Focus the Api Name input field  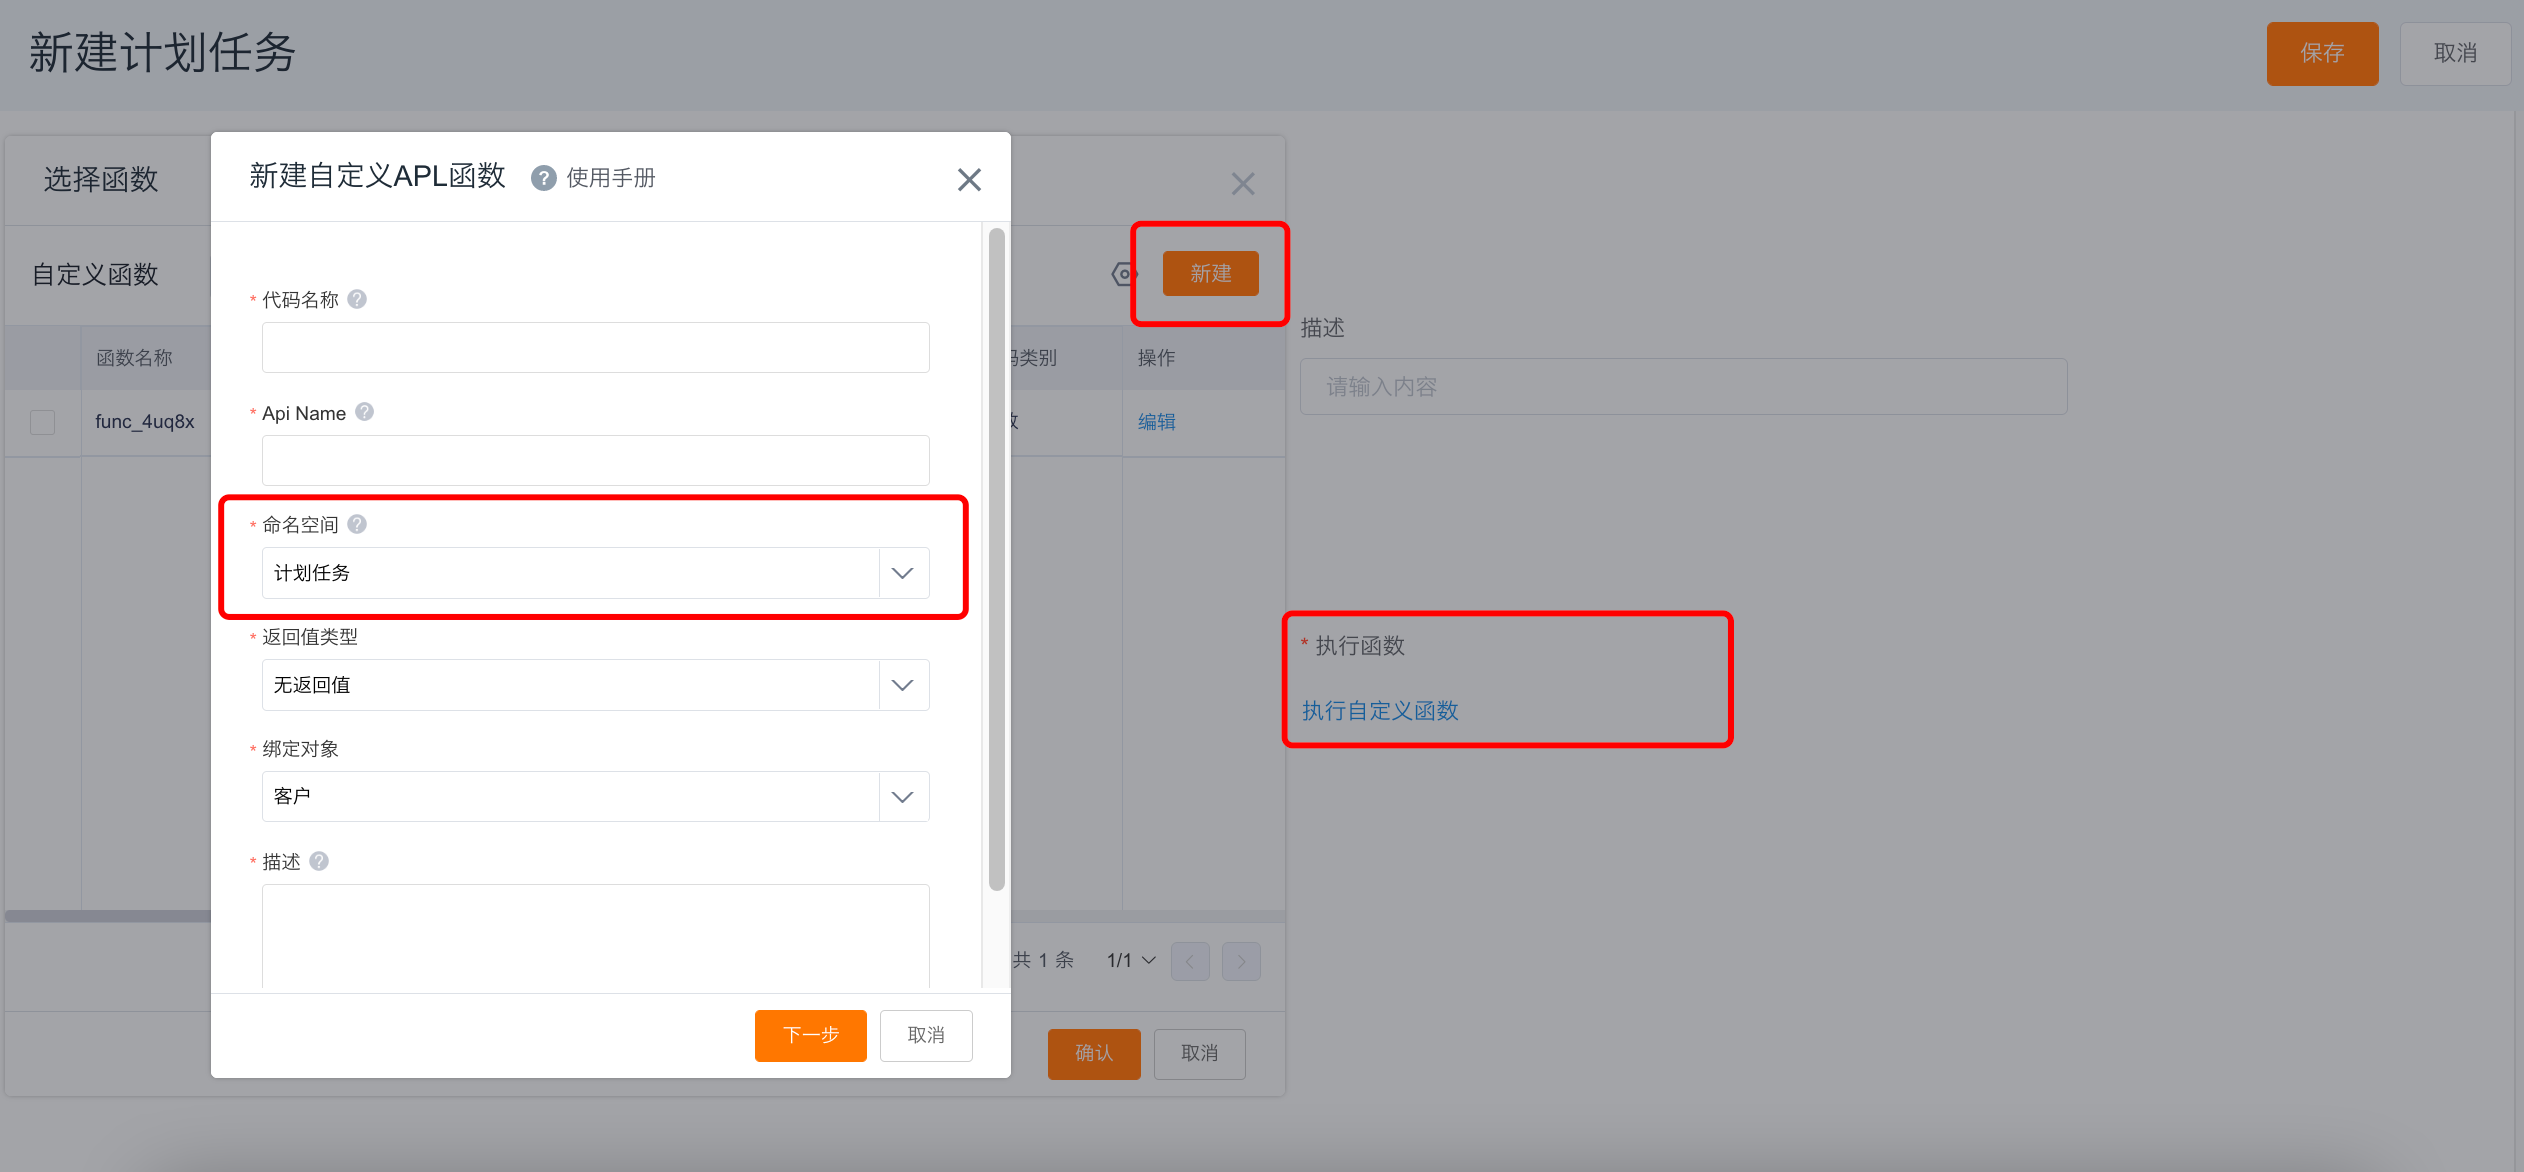(x=596, y=460)
